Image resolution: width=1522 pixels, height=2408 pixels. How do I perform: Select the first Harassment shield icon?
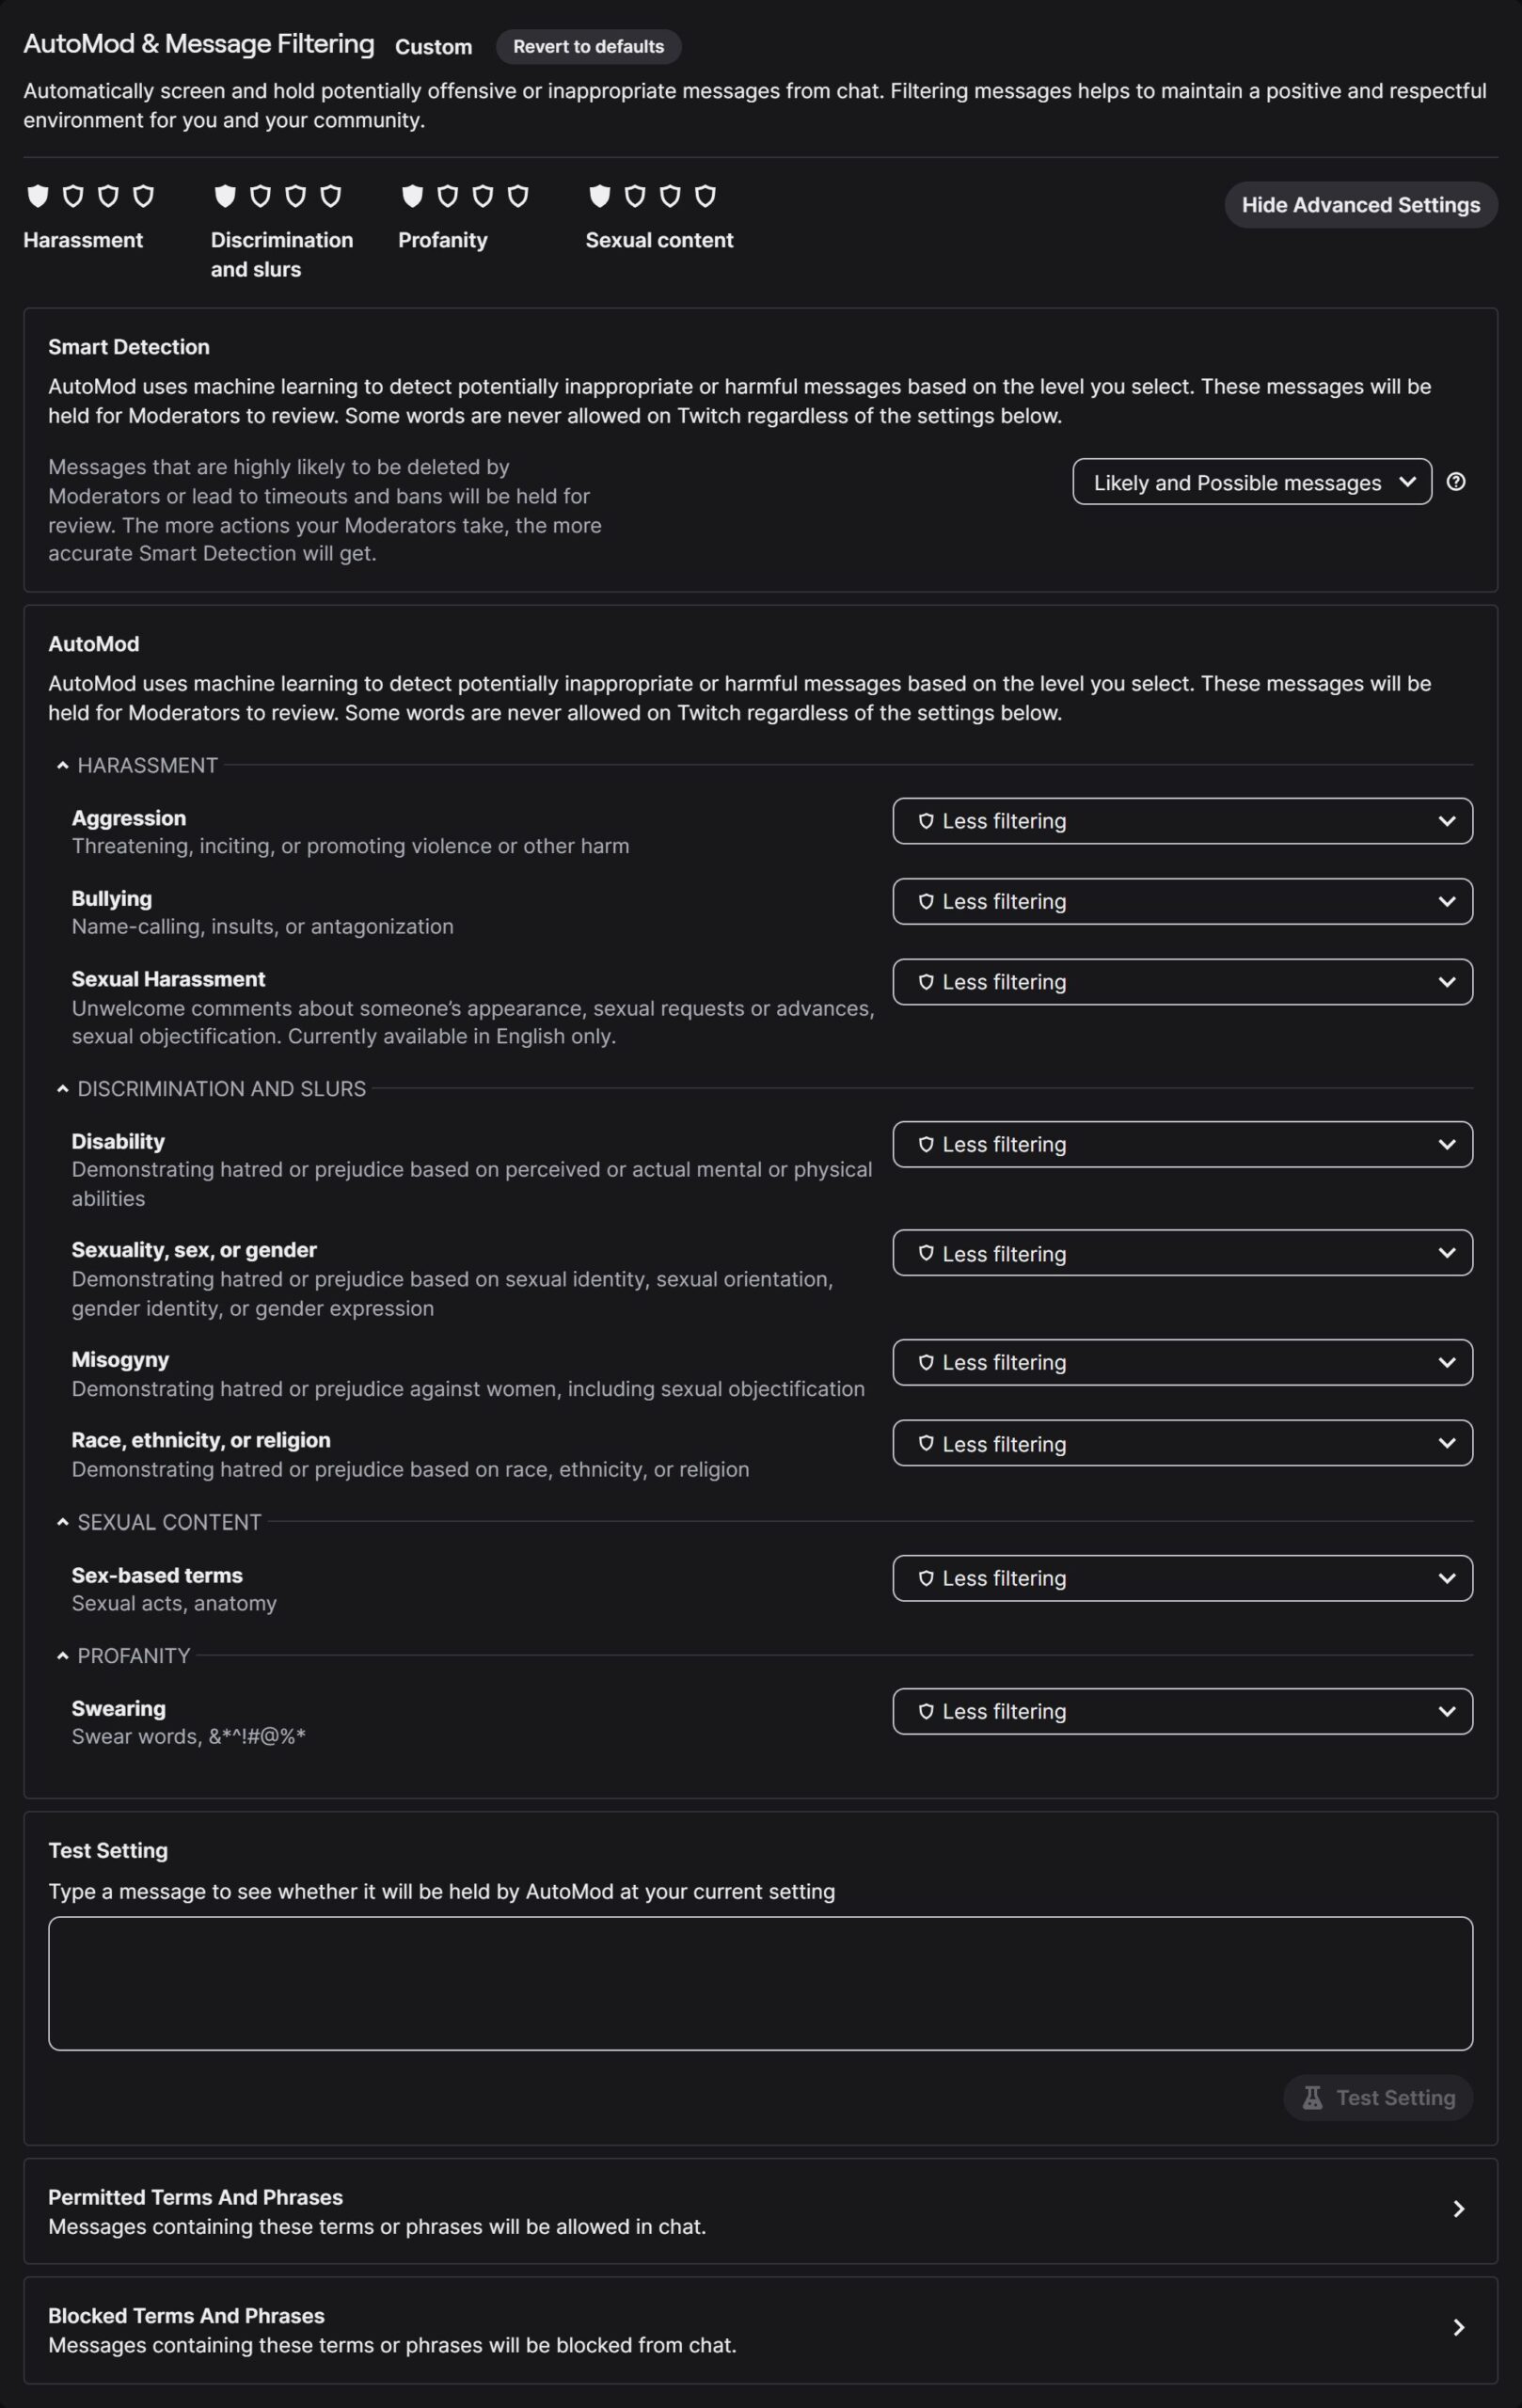38,196
